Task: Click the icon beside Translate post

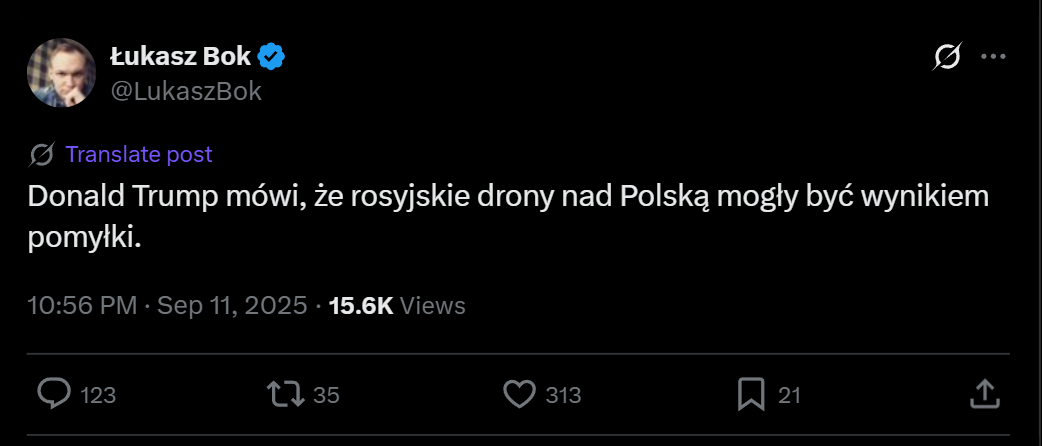Action: pos(42,154)
